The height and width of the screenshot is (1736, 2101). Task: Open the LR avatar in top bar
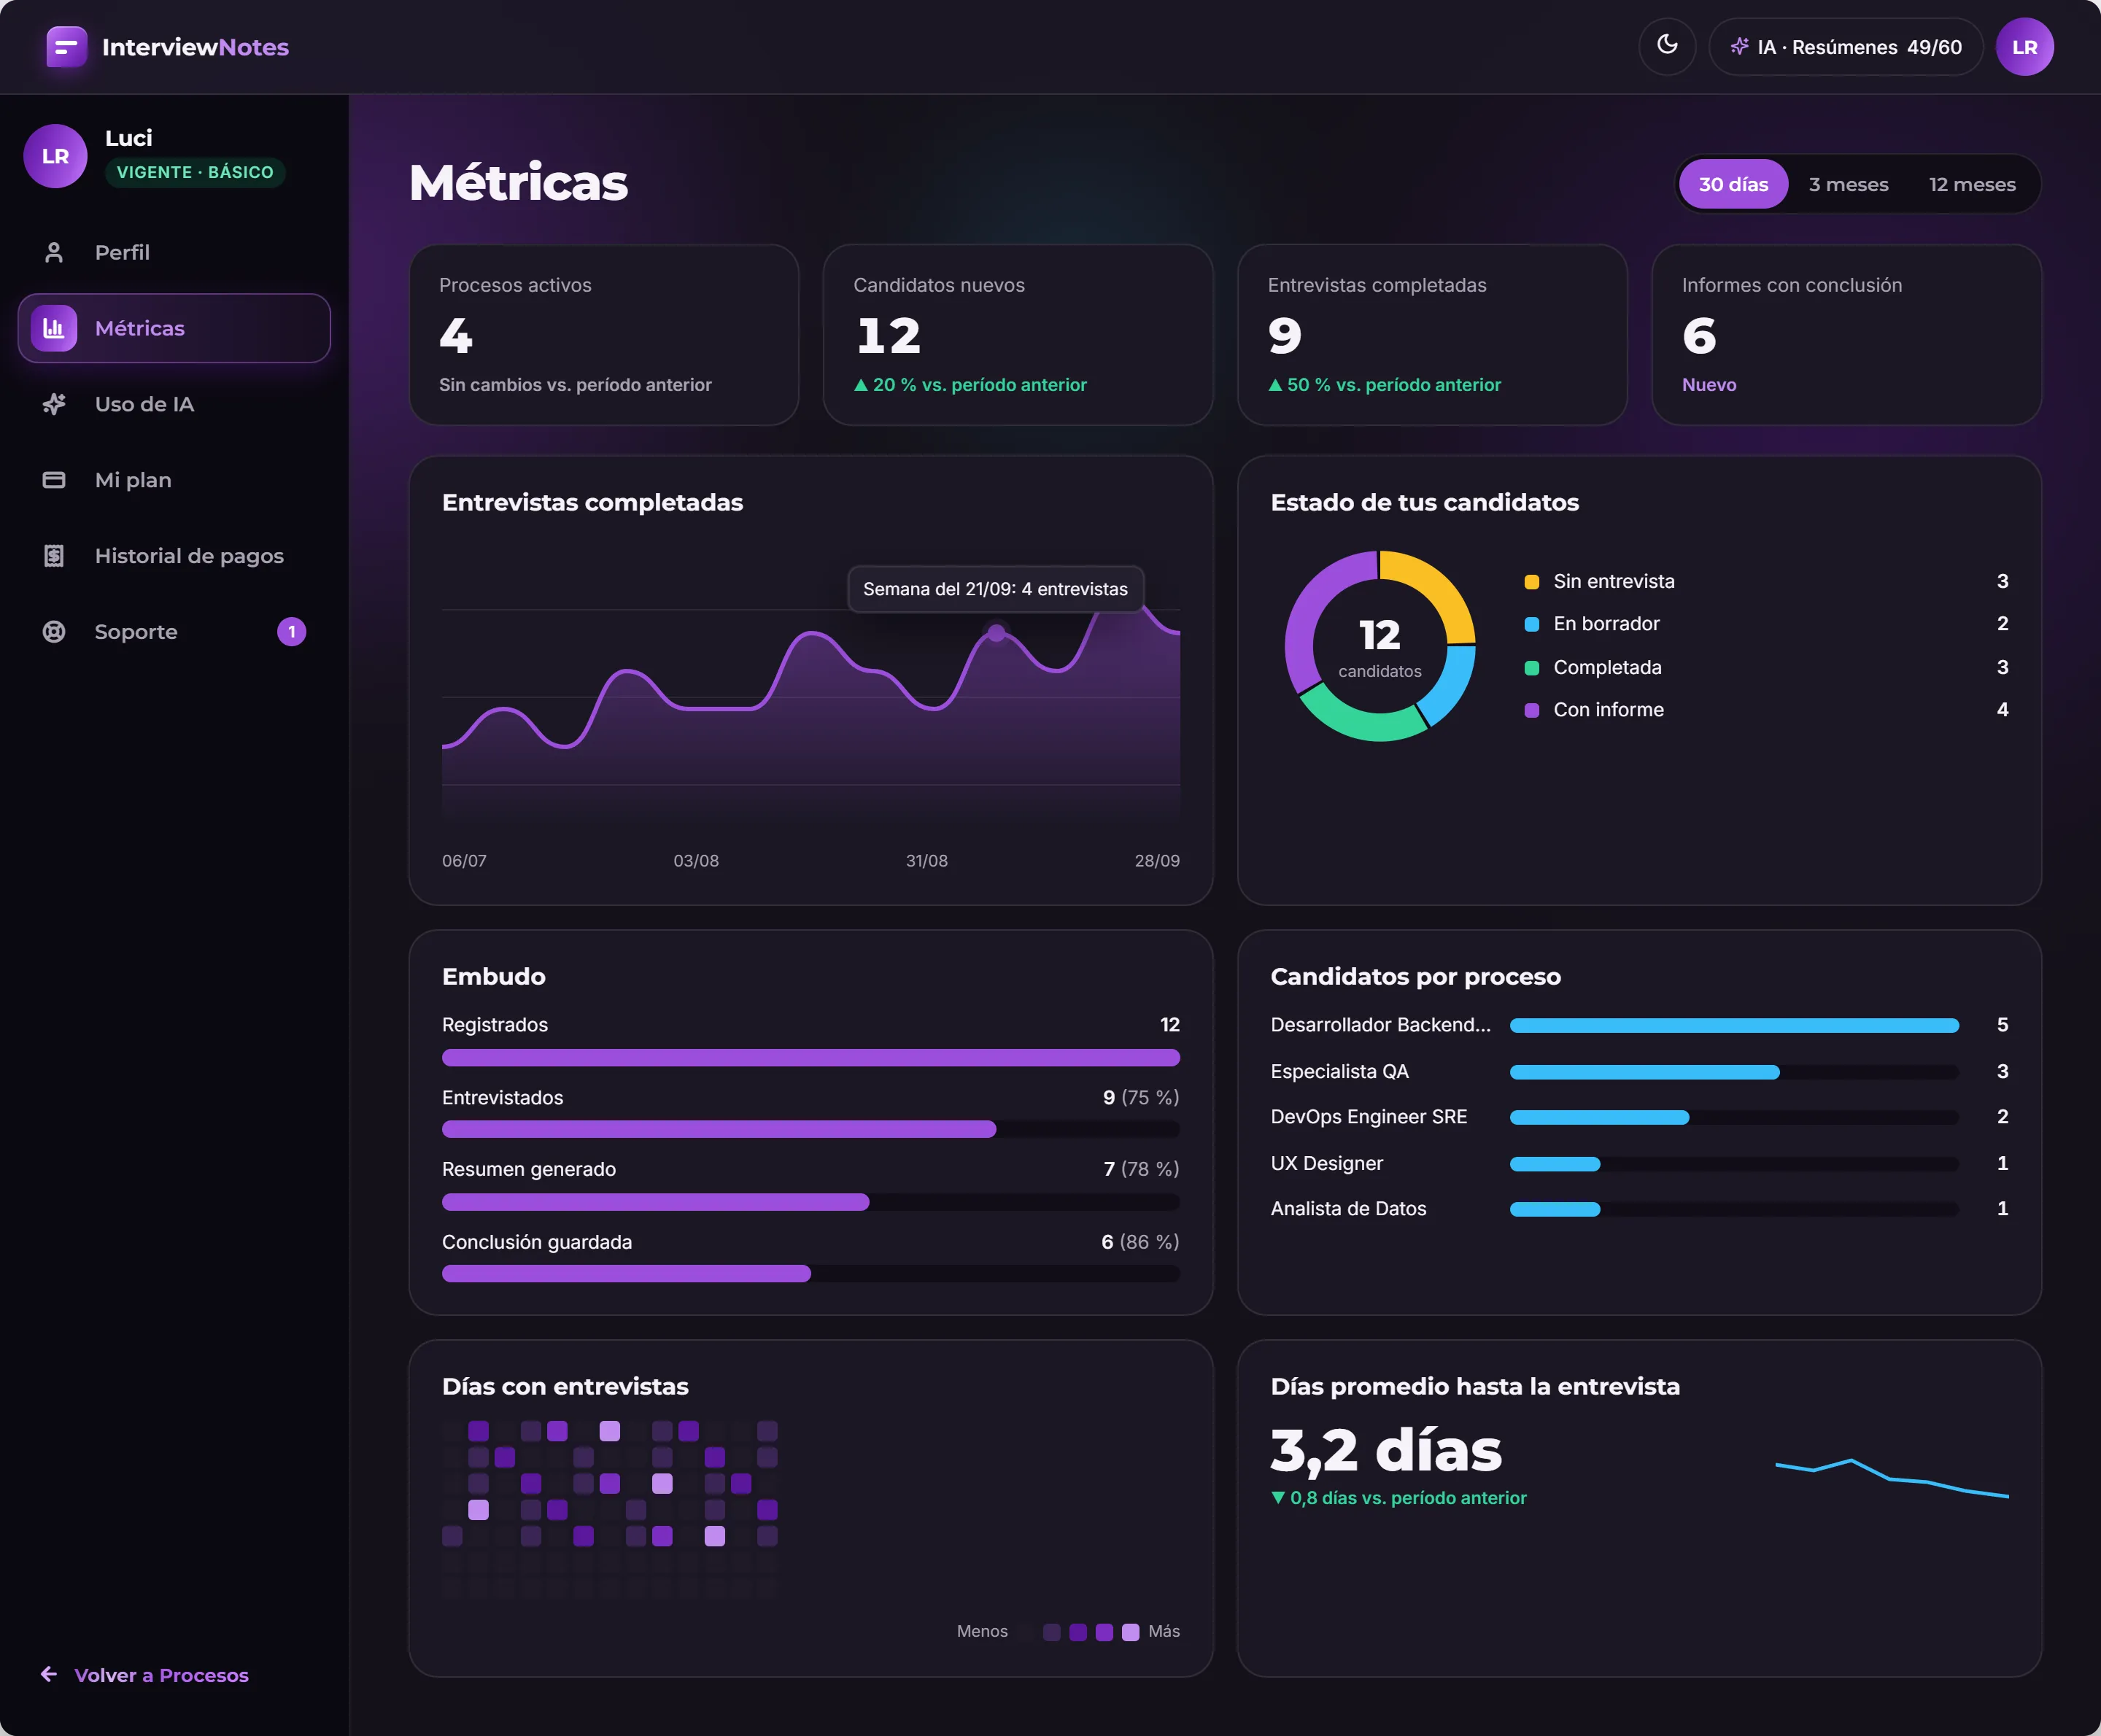[x=2025, y=47]
